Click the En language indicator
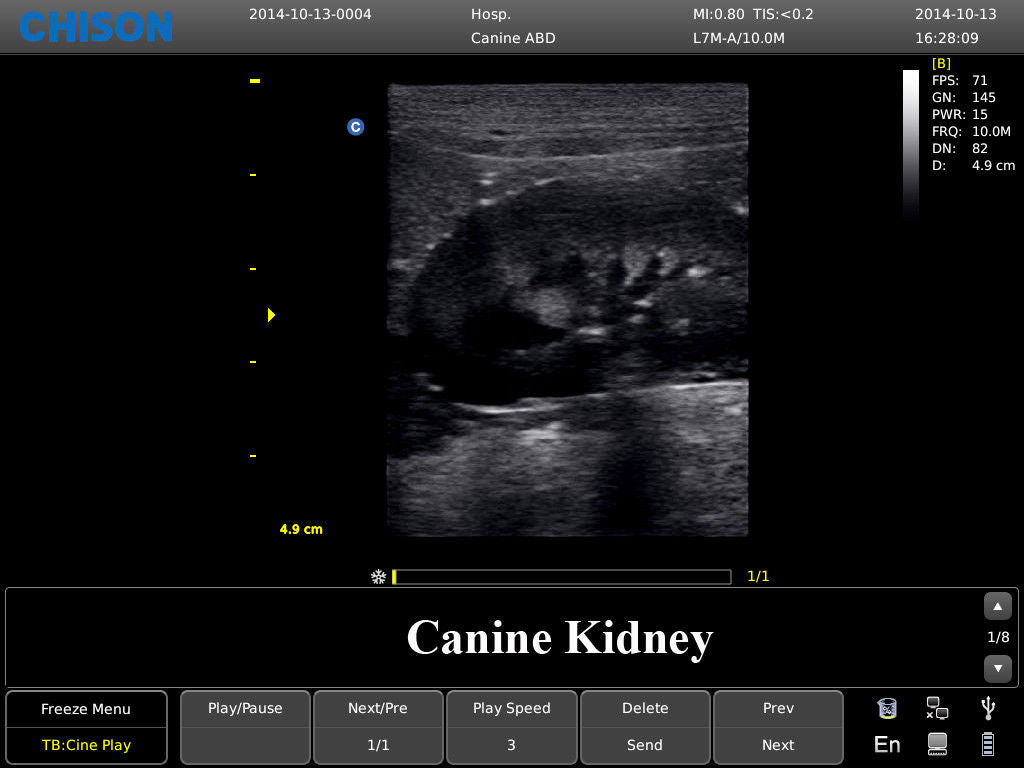The height and width of the screenshot is (768, 1024). pyautogui.click(x=887, y=744)
